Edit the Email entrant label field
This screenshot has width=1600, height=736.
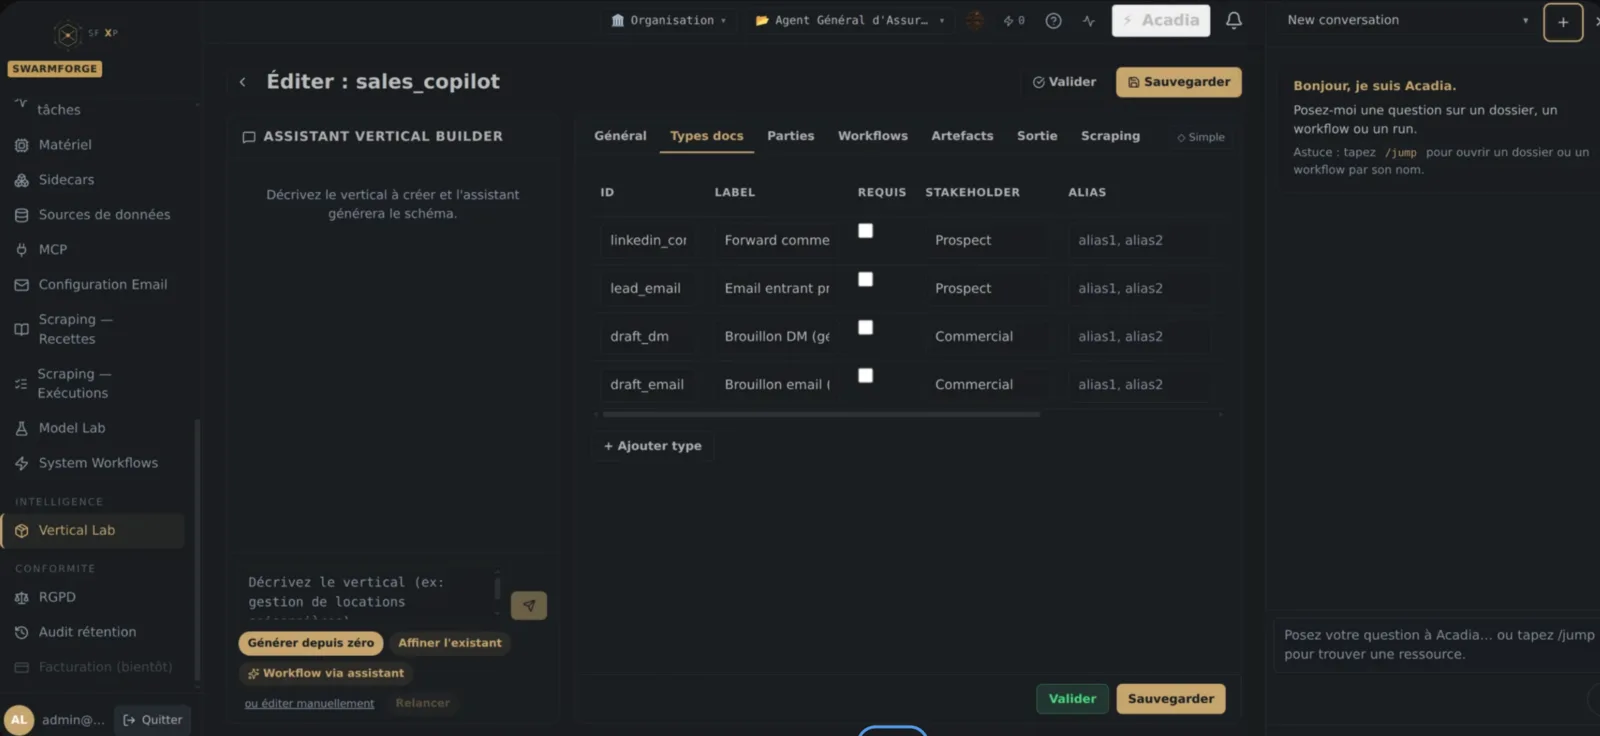(x=777, y=288)
